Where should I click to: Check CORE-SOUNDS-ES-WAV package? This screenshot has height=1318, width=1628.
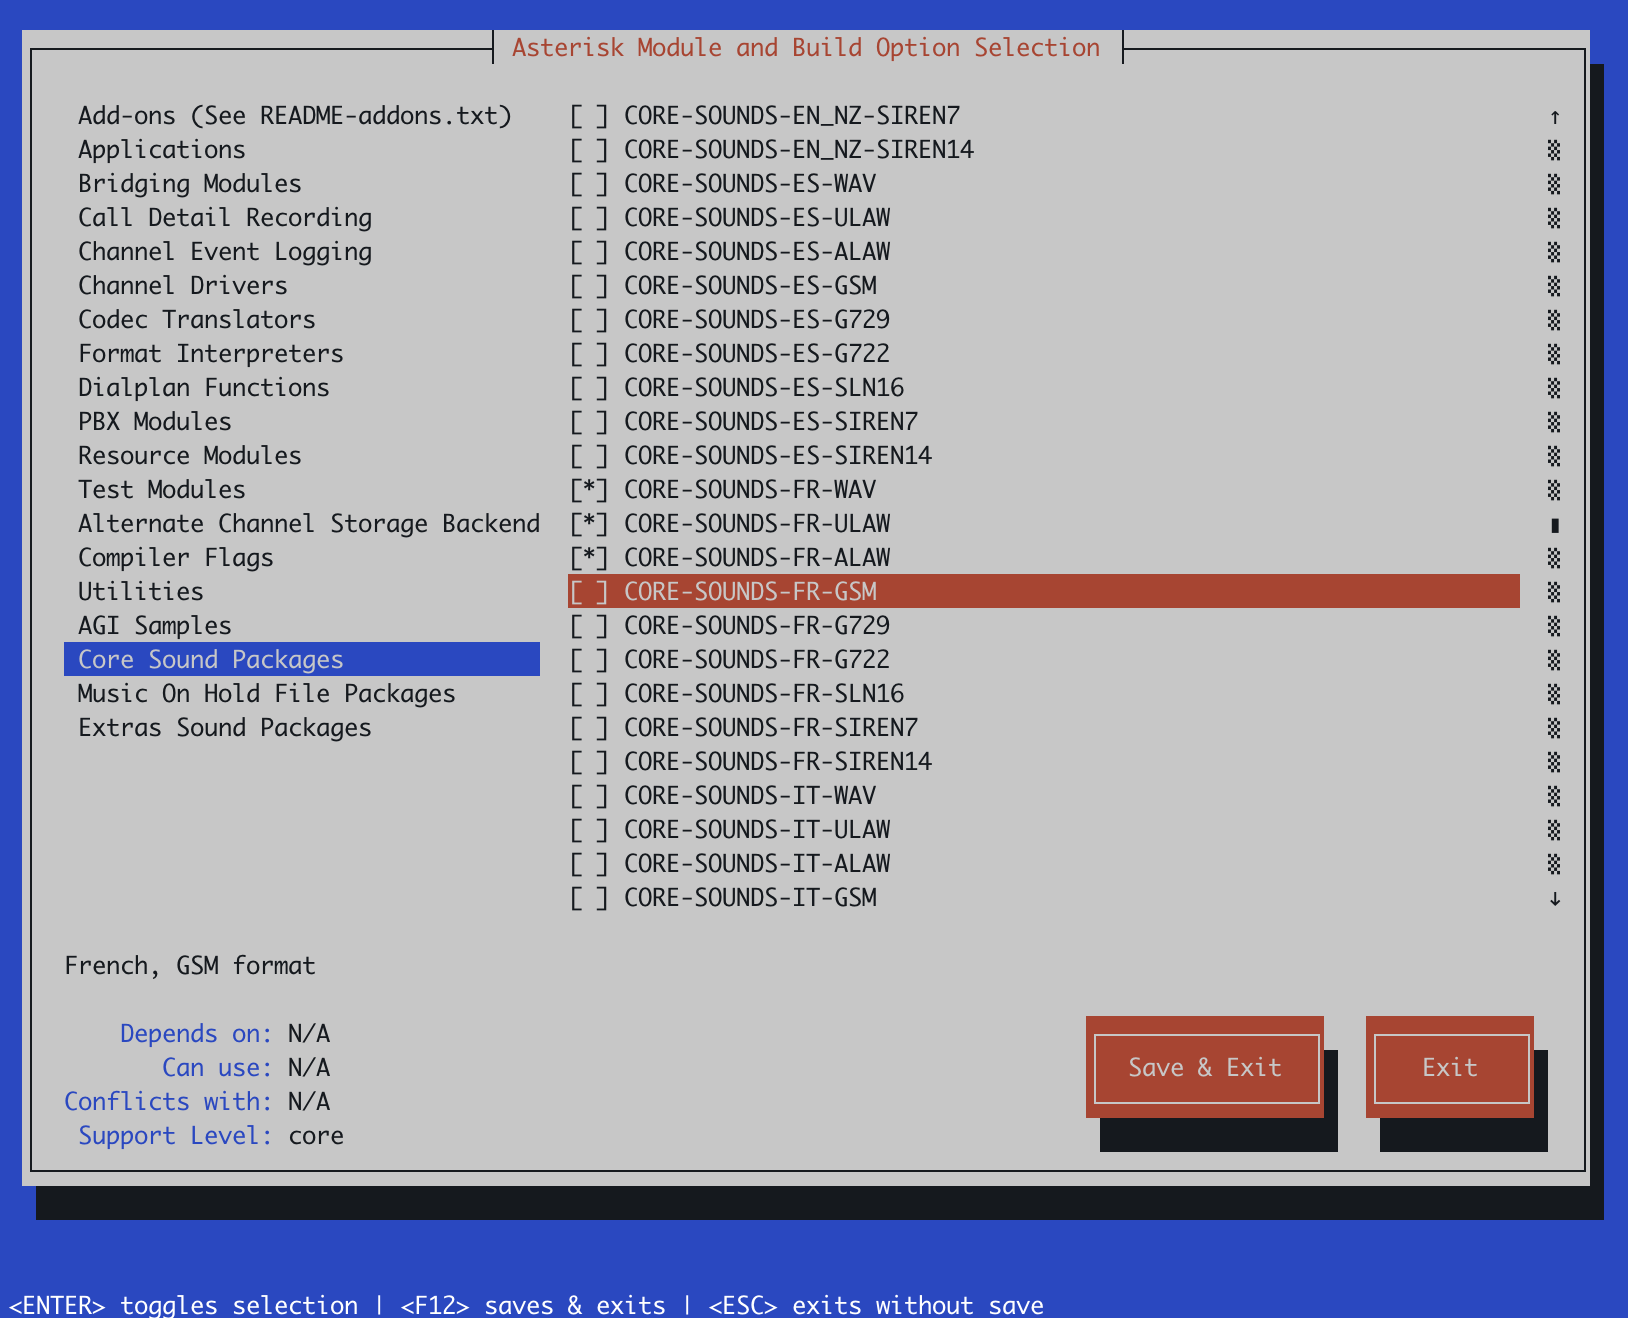click(589, 184)
